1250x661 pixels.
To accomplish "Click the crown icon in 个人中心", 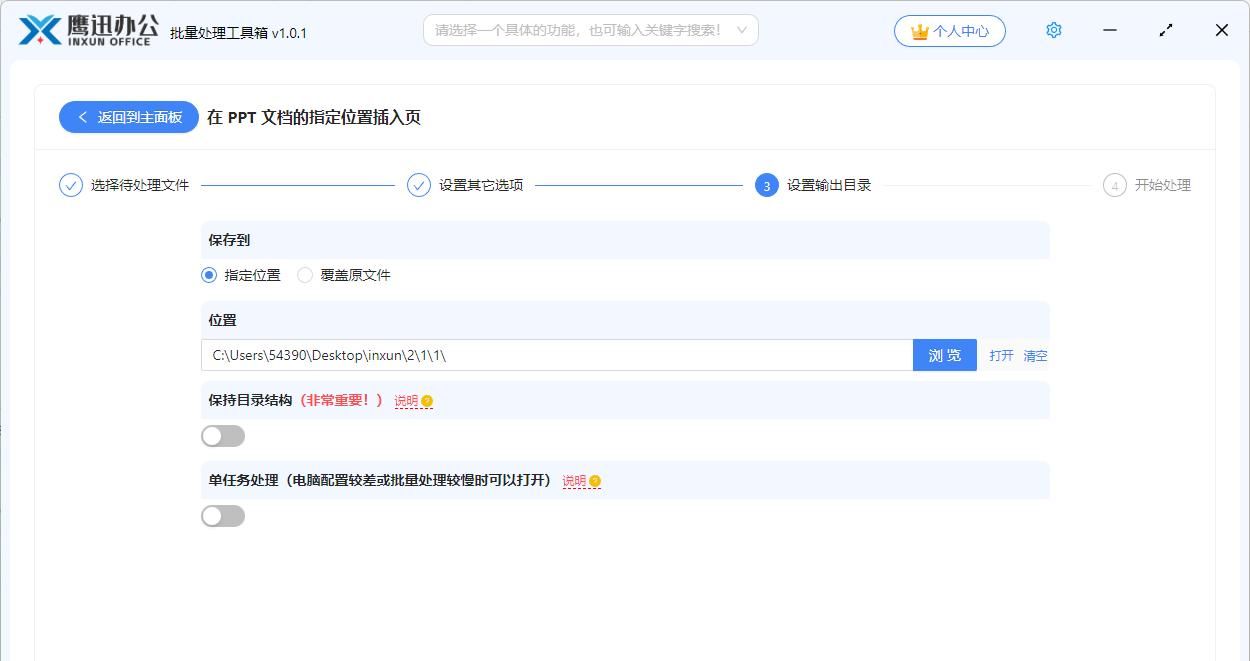I will (x=916, y=31).
